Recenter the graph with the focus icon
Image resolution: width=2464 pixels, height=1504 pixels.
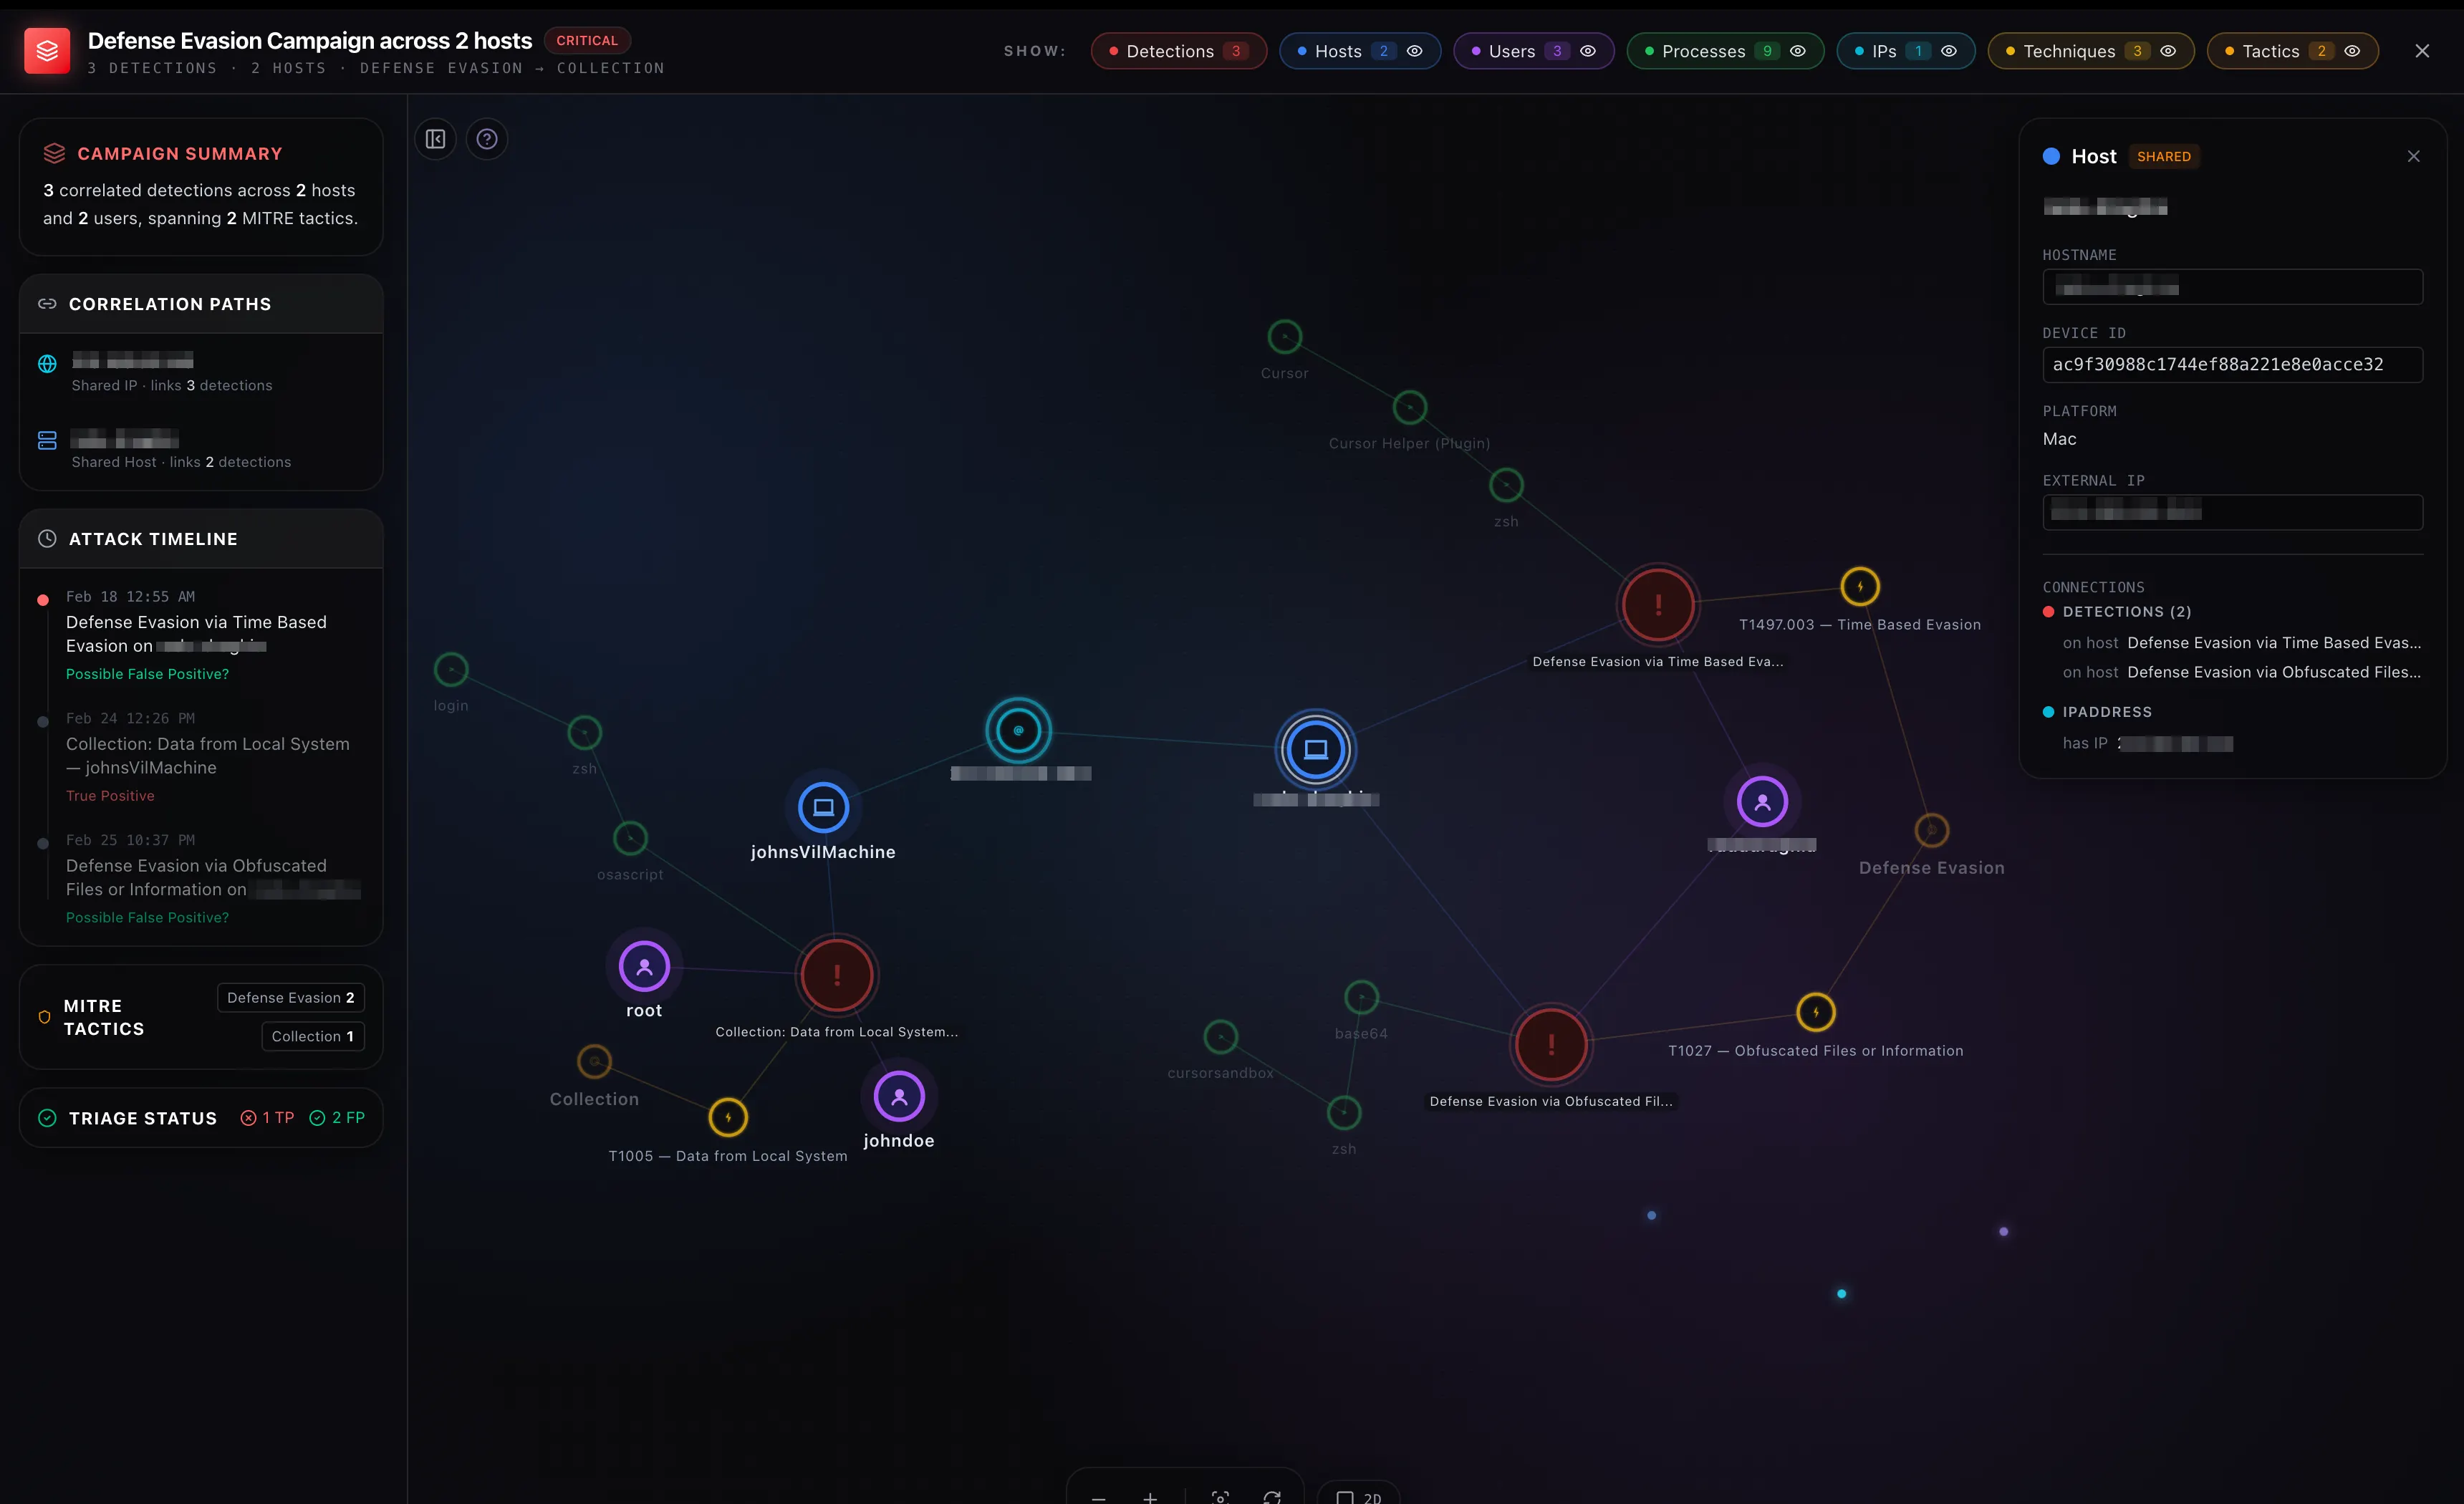coord(1220,1497)
